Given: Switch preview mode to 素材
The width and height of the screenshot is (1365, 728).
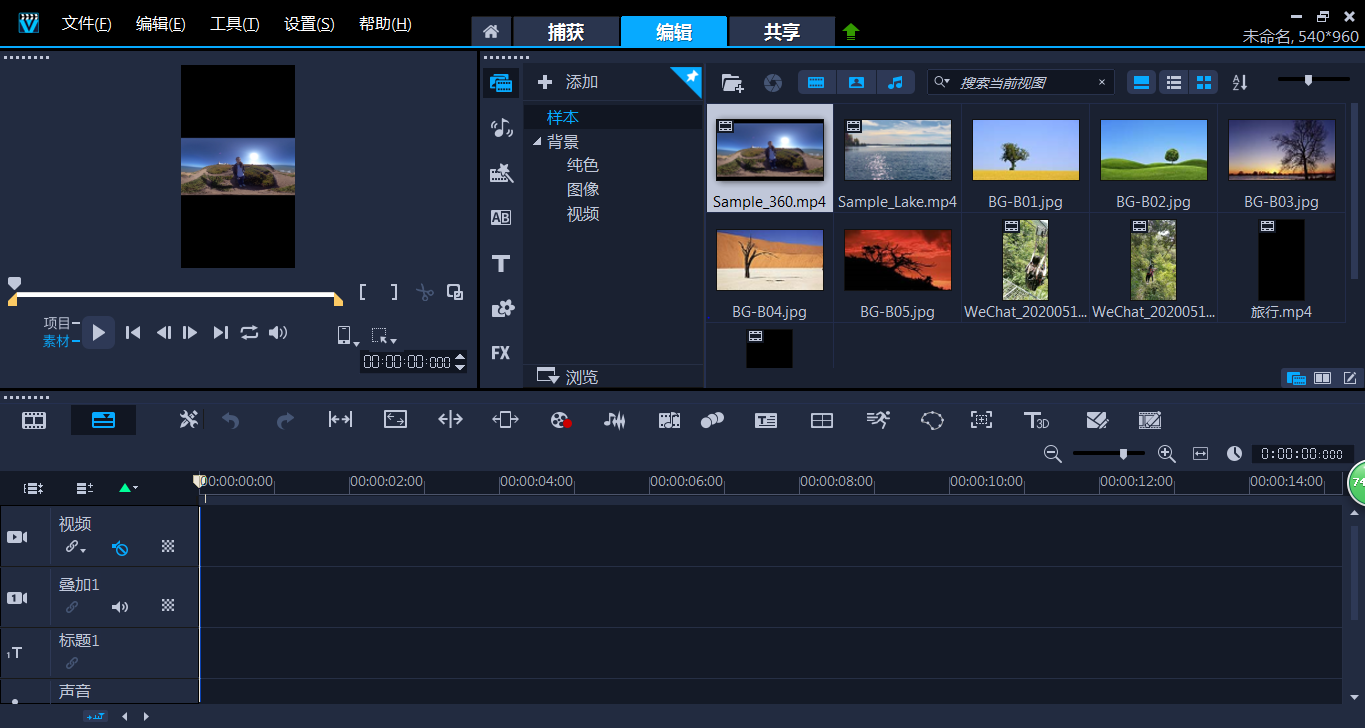Looking at the screenshot, I should tap(57, 341).
